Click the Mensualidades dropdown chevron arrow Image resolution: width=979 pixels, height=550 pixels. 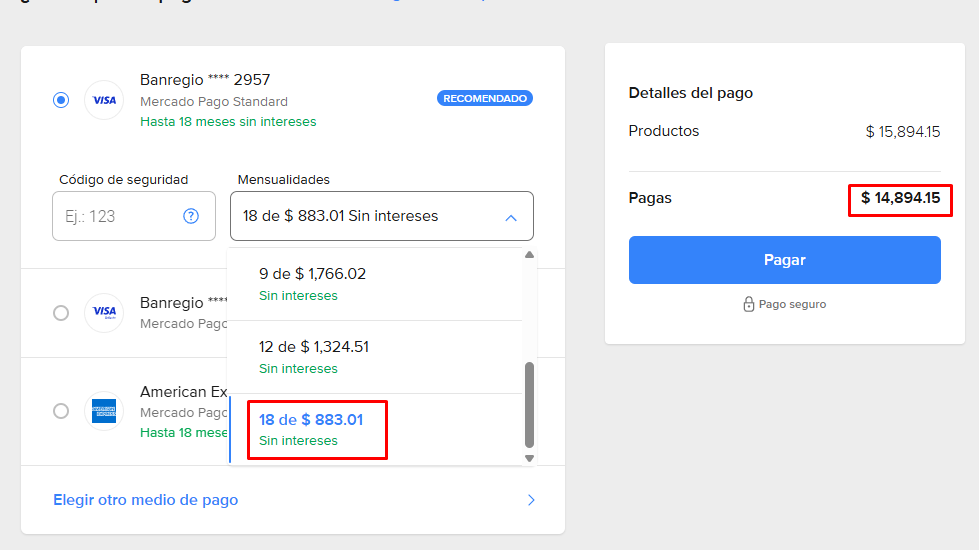[511, 217]
